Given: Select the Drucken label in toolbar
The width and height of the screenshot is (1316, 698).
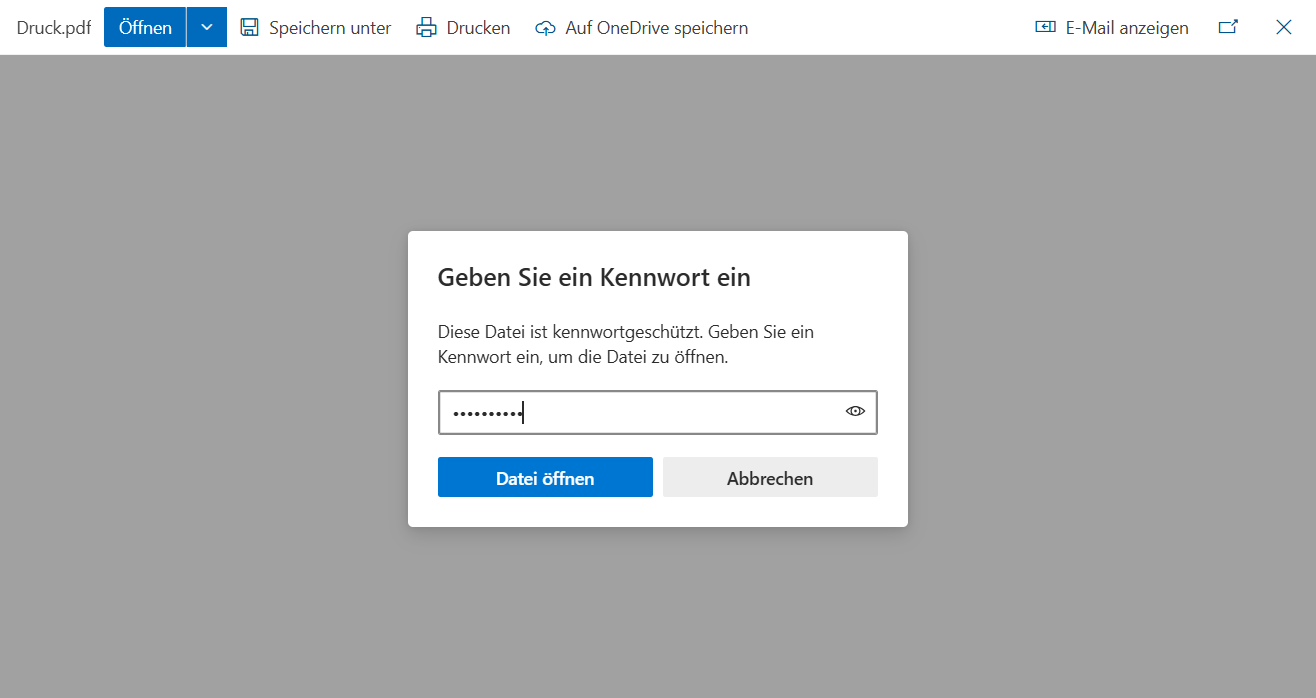Looking at the screenshot, I should pyautogui.click(x=478, y=28).
